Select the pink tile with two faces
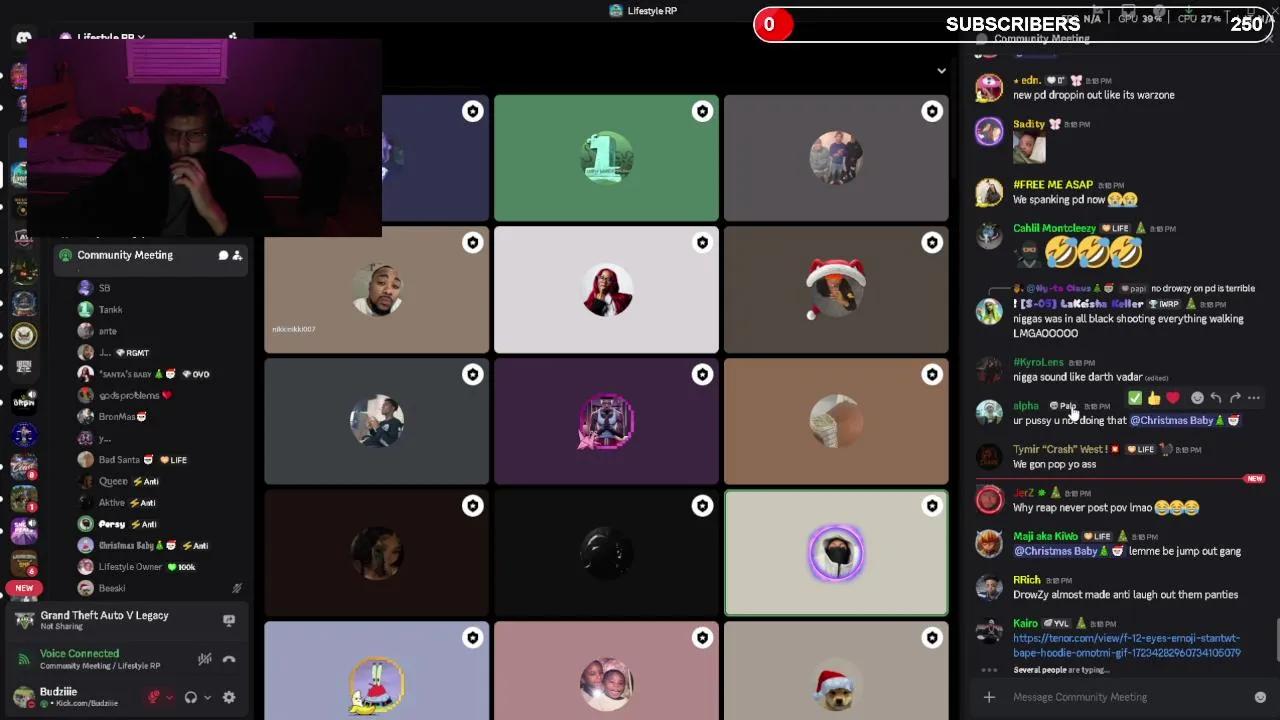1280x720 pixels. (606, 670)
